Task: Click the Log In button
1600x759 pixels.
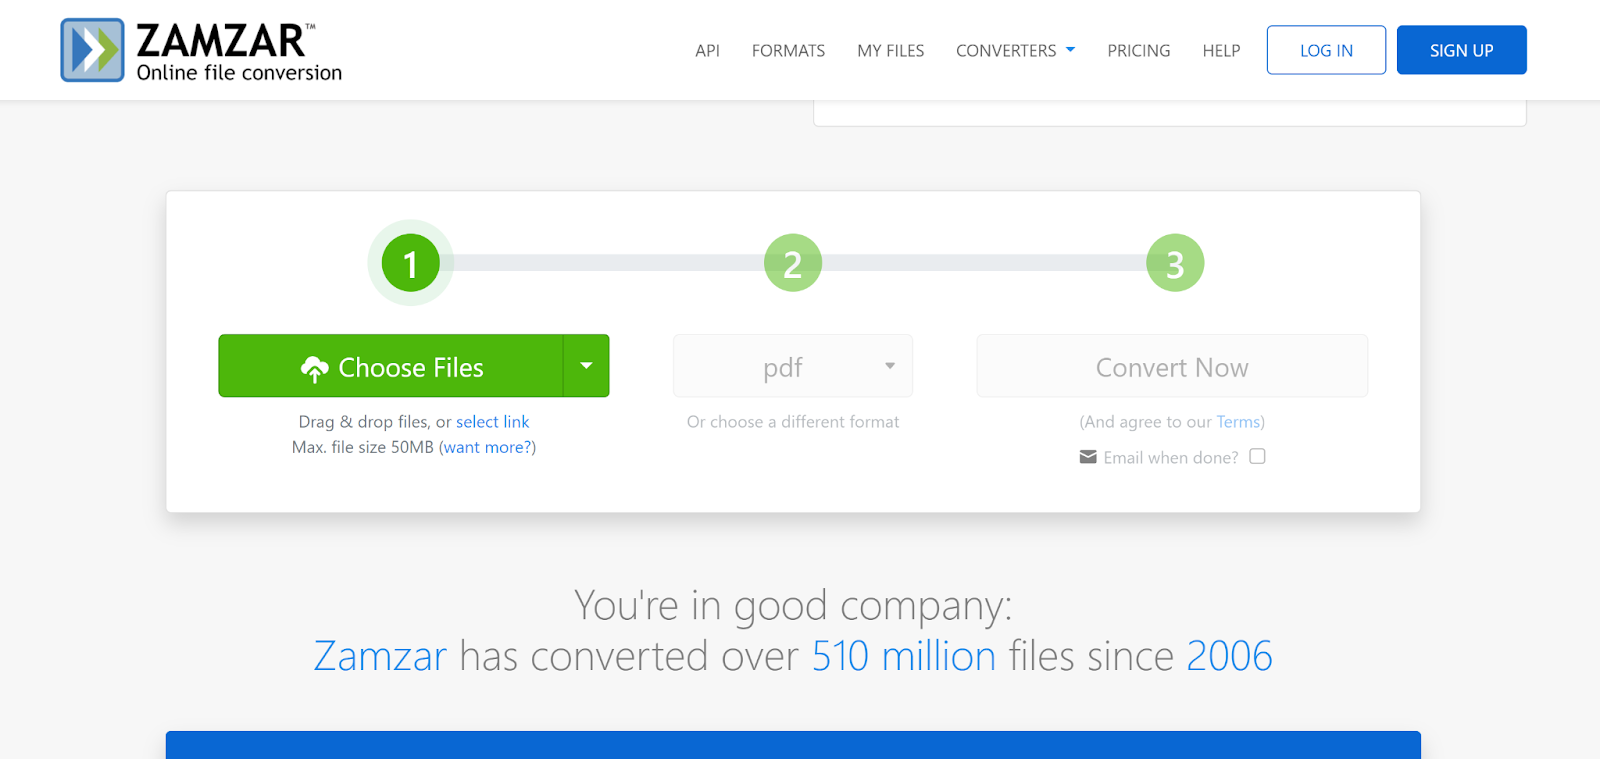Action: pos(1326,50)
